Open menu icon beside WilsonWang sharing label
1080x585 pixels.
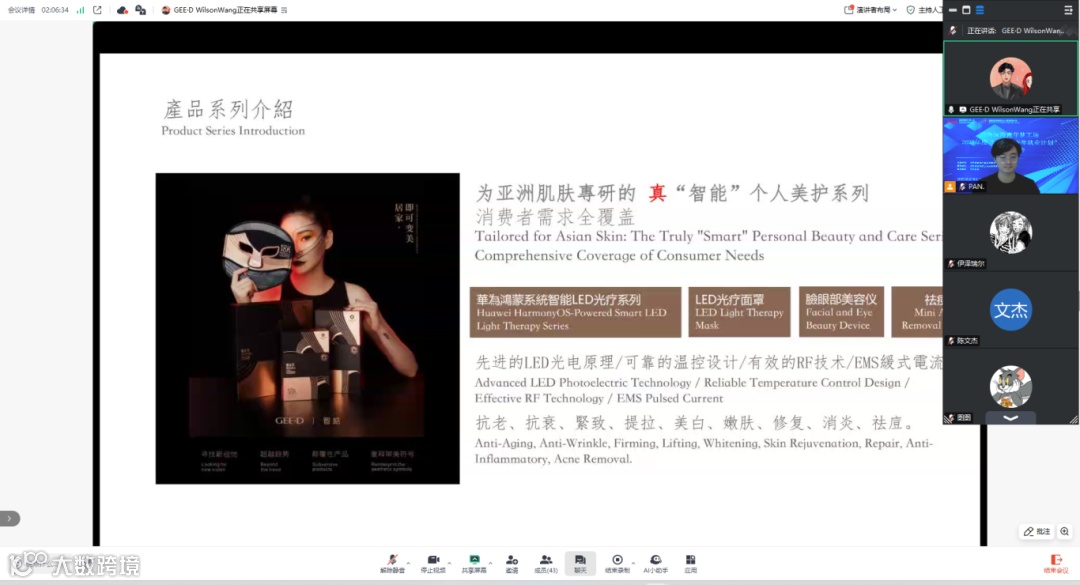[x=284, y=10]
